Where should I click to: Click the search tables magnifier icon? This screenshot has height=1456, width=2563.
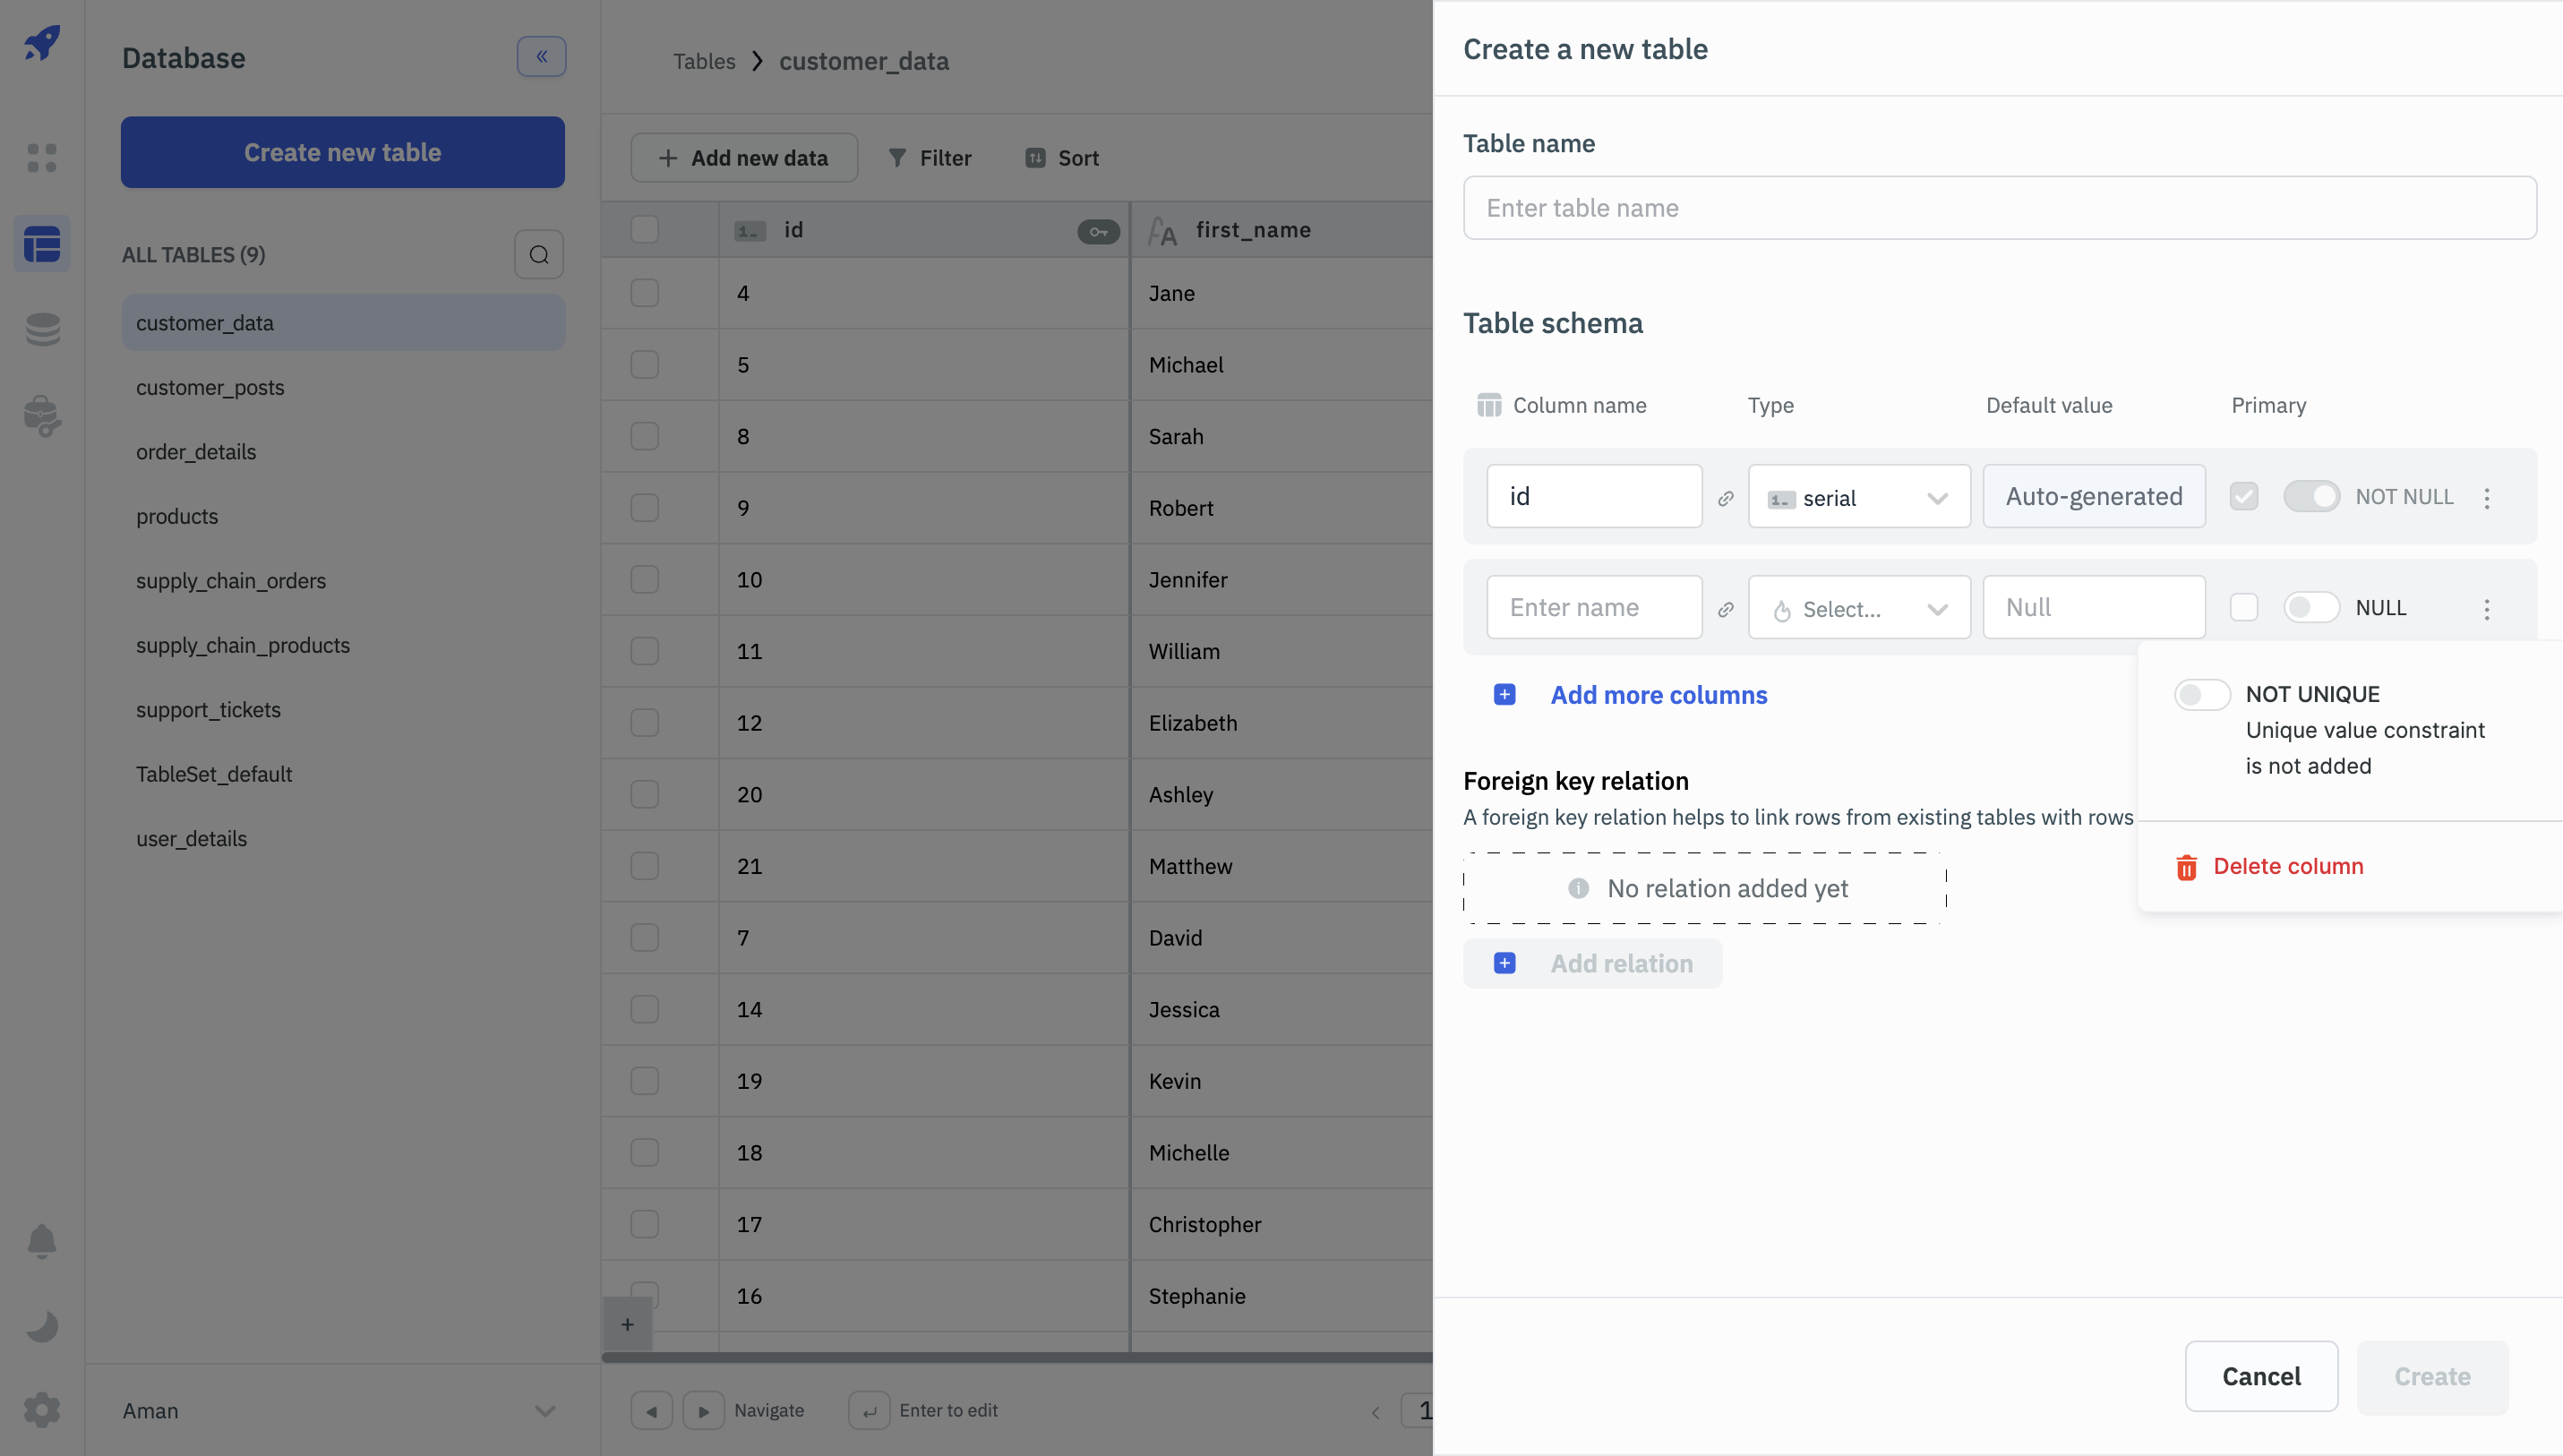[x=539, y=255]
